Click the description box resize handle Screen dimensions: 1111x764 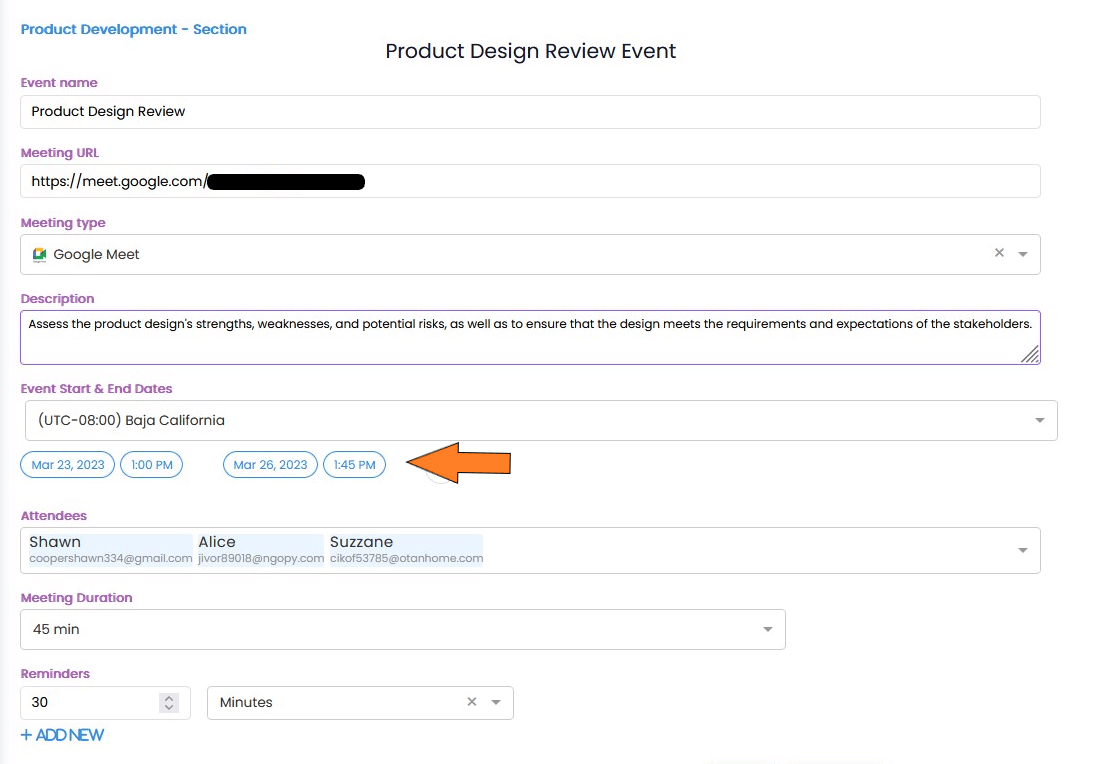click(1031, 355)
